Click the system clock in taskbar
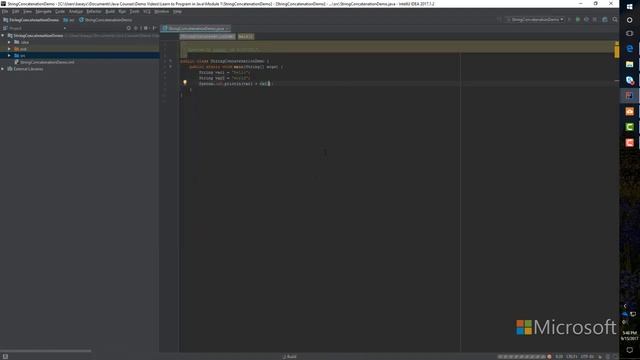640x360 pixels. click(629, 336)
